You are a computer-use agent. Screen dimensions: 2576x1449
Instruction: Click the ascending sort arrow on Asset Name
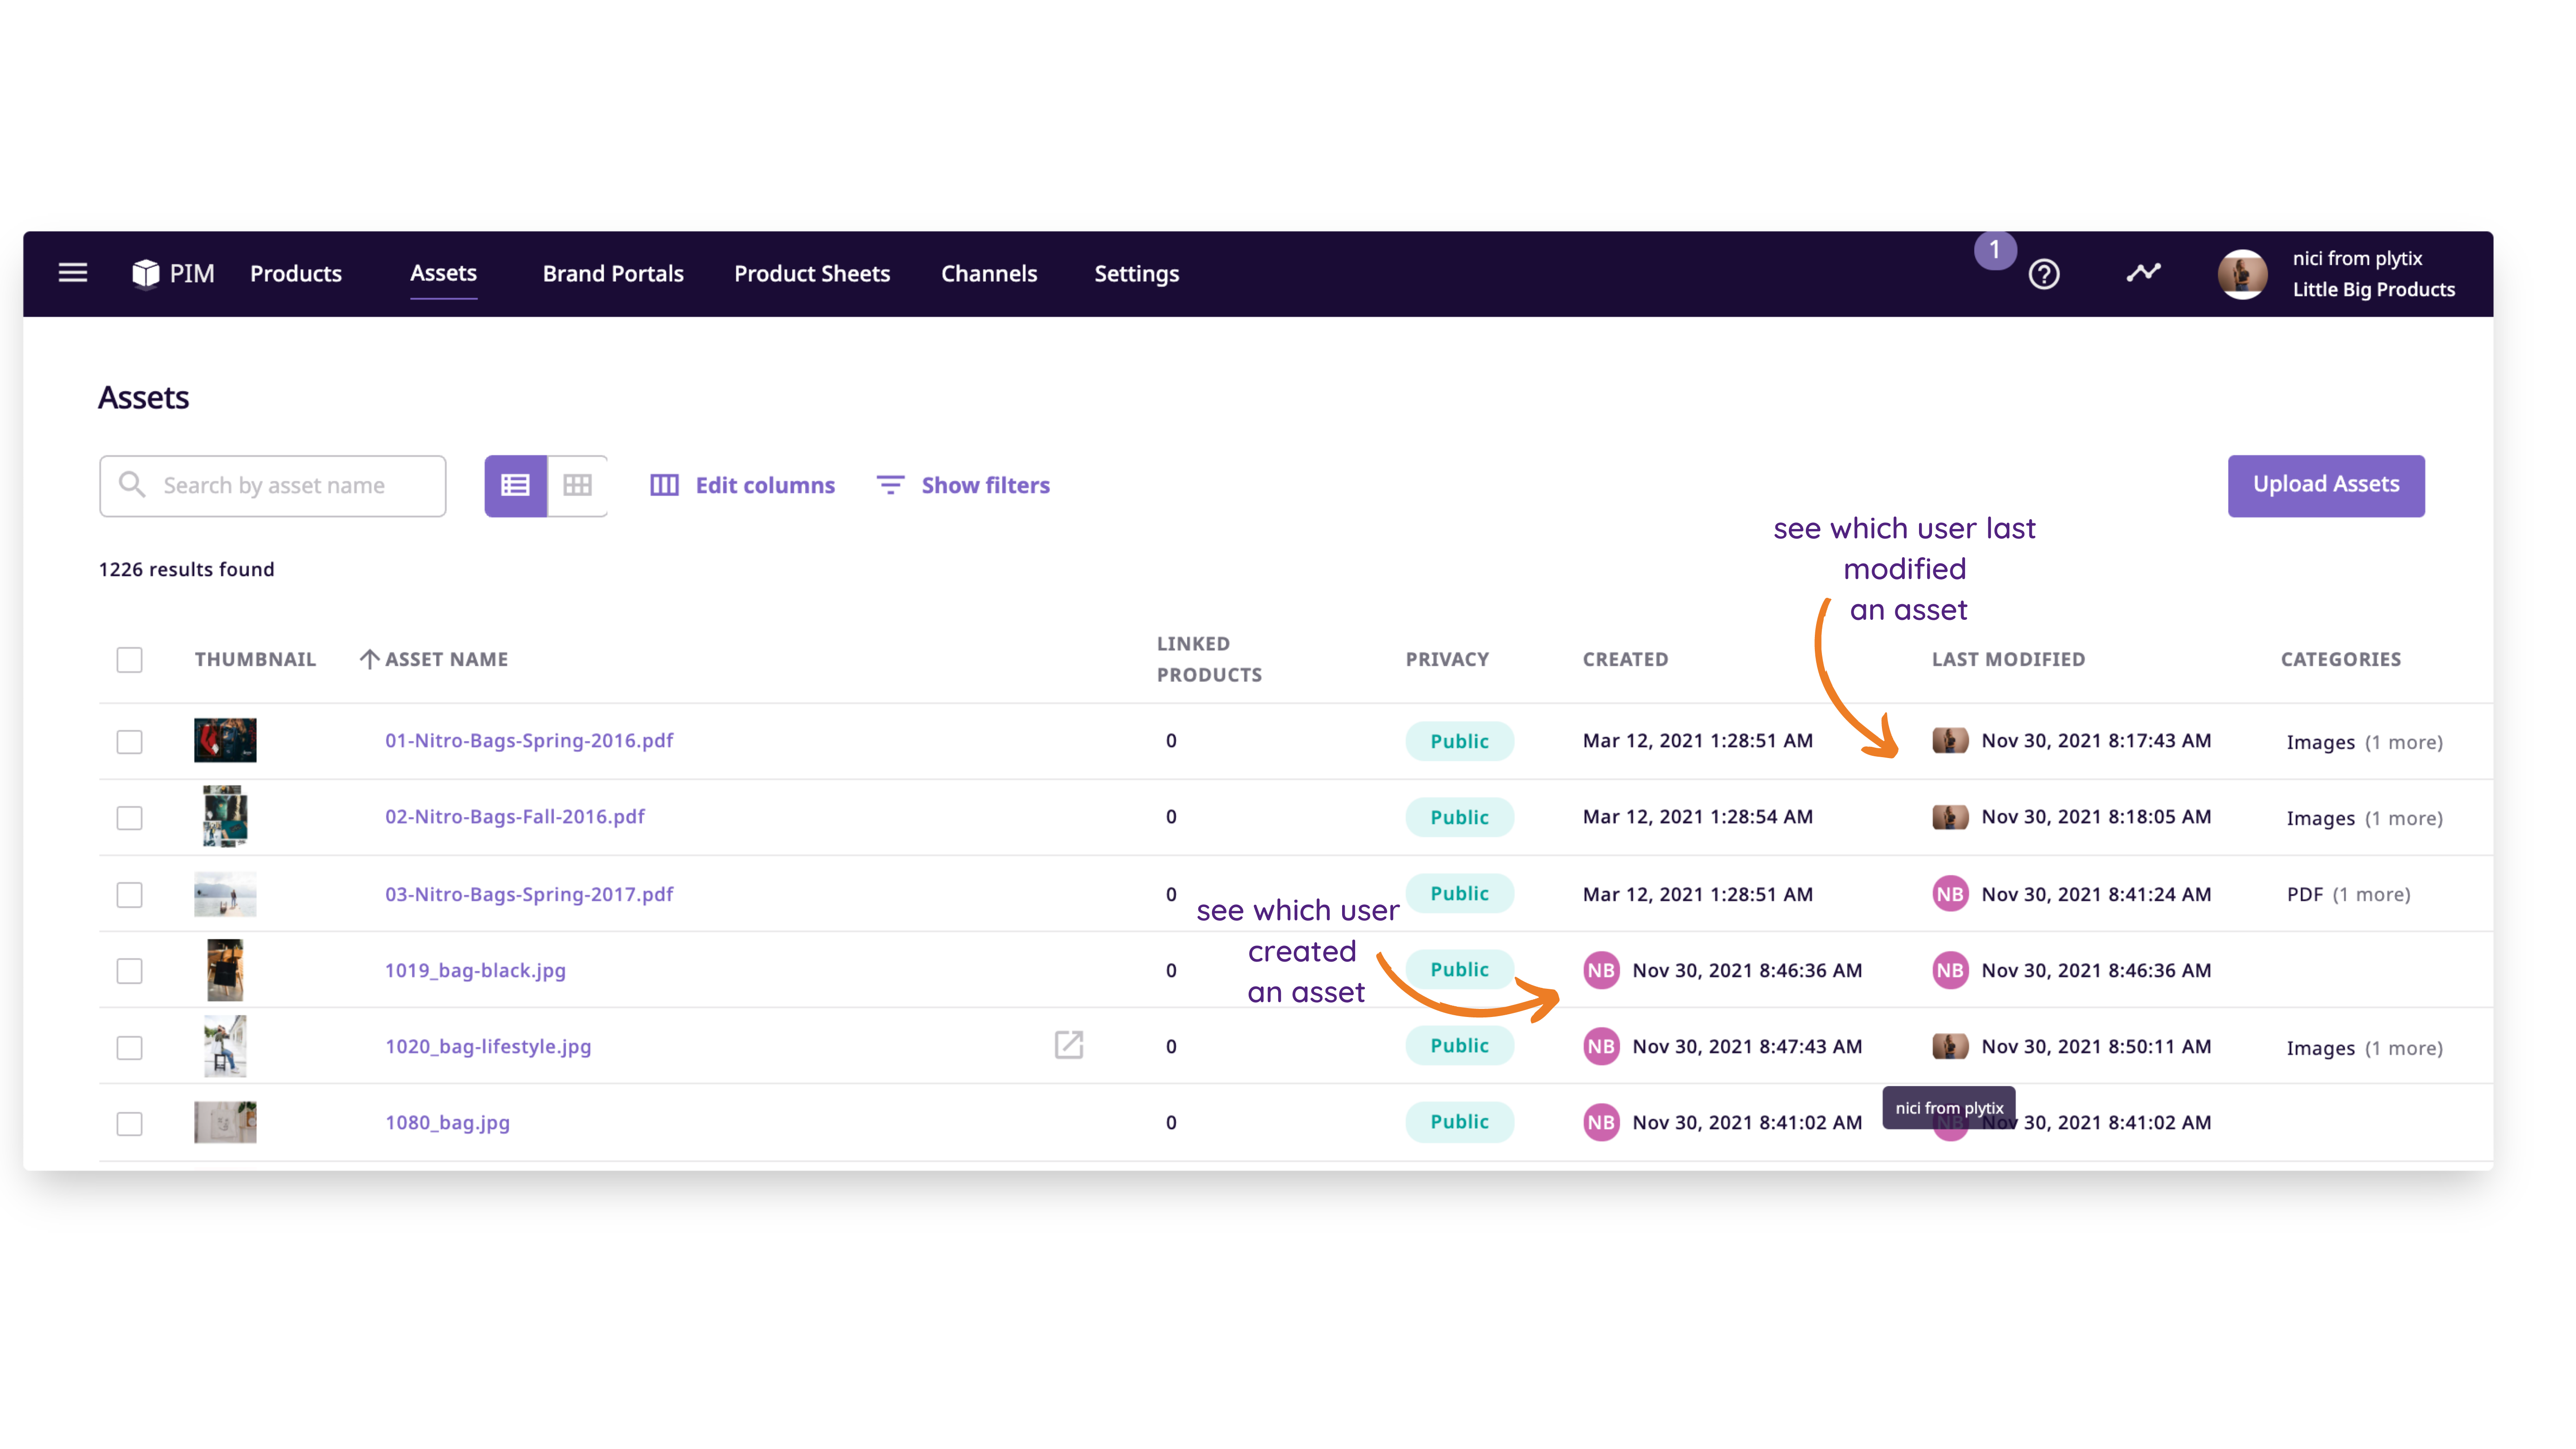369,659
